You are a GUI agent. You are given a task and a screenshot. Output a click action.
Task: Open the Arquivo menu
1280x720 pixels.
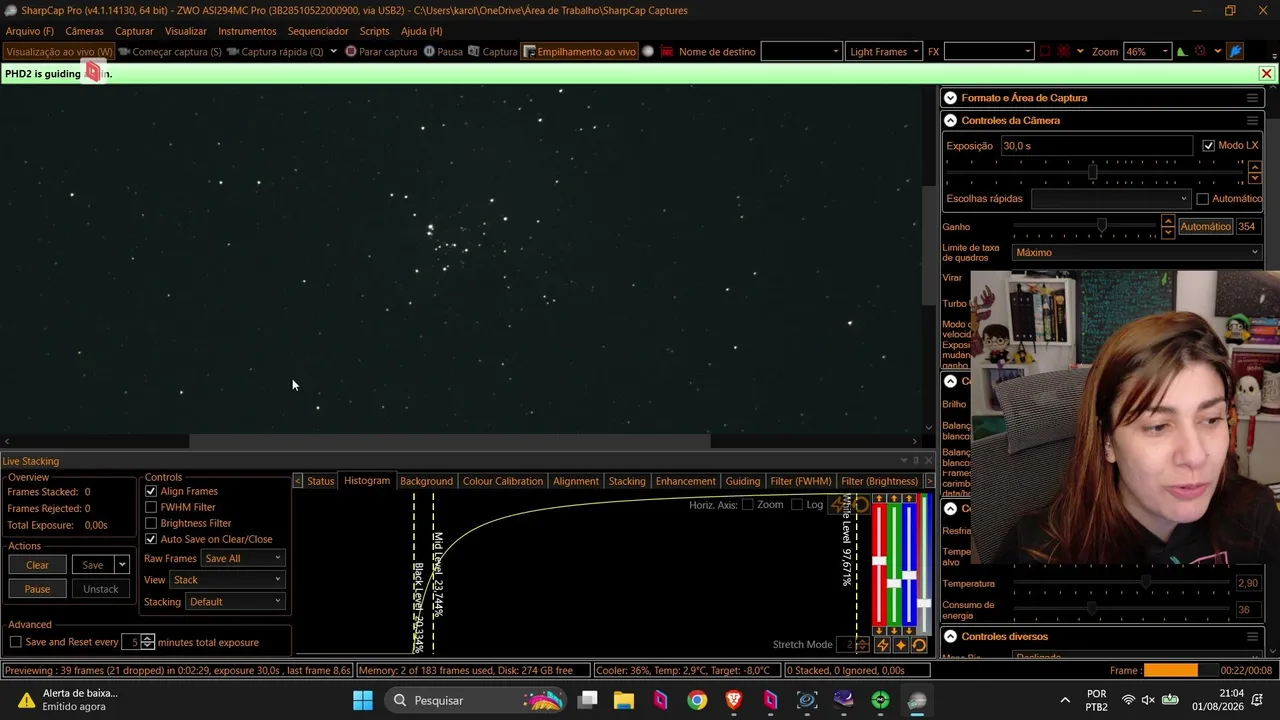click(x=30, y=31)
